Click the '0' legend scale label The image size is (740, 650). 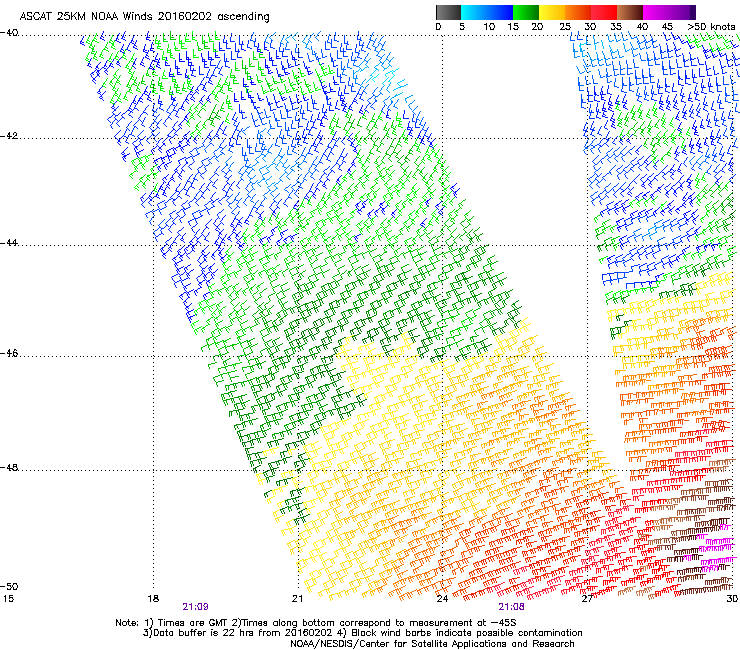click(438, 27)
